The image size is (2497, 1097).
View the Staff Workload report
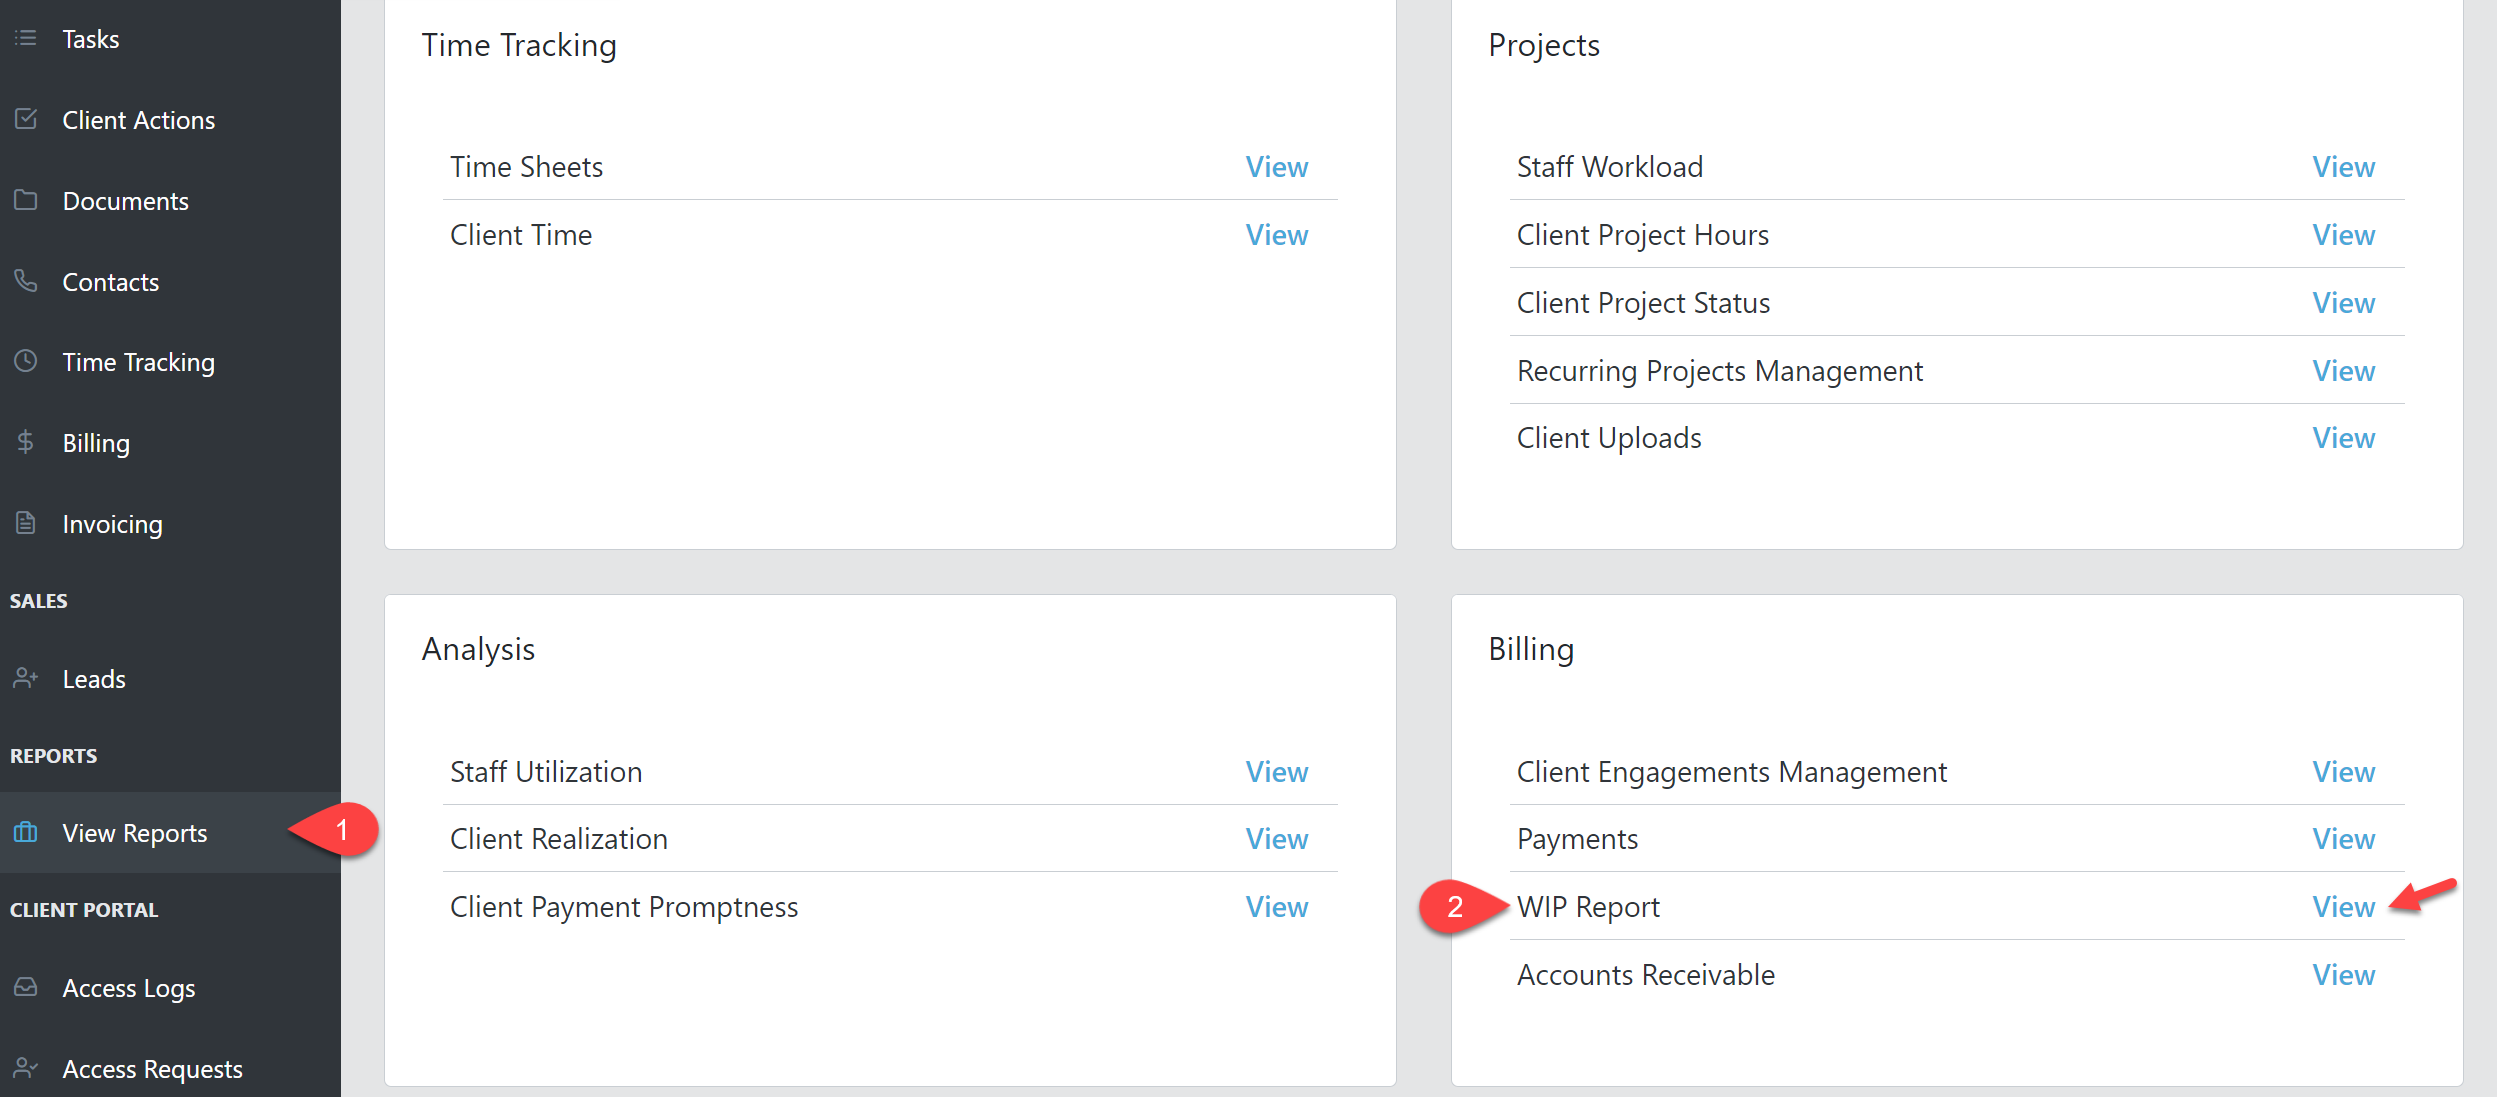coord(2343,167)
